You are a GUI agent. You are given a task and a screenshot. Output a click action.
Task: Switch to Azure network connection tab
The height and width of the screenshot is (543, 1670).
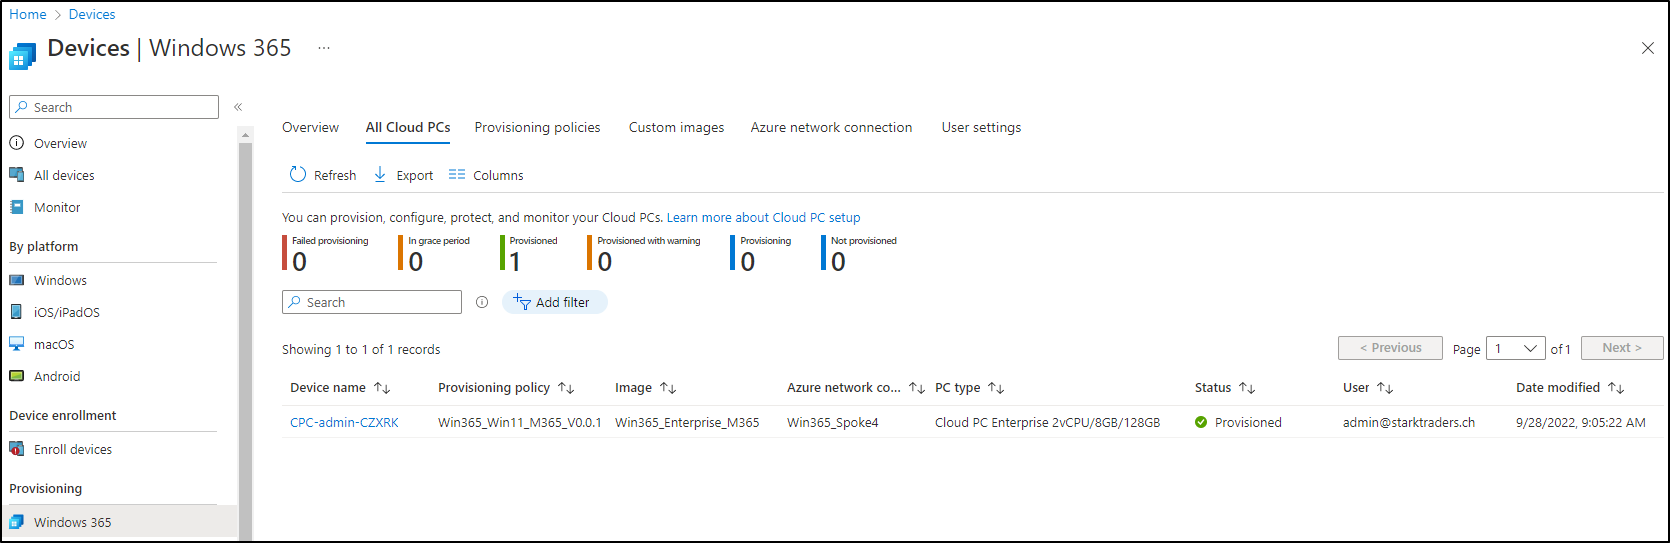[x=831, y=127]
